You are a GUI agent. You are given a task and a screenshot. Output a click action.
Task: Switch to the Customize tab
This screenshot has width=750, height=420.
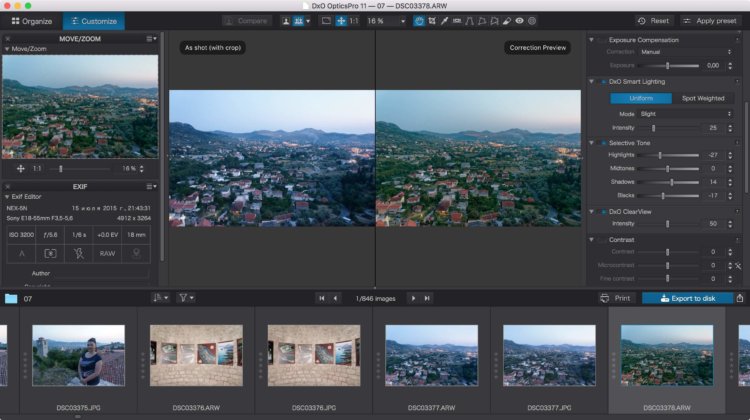[94, 21]
